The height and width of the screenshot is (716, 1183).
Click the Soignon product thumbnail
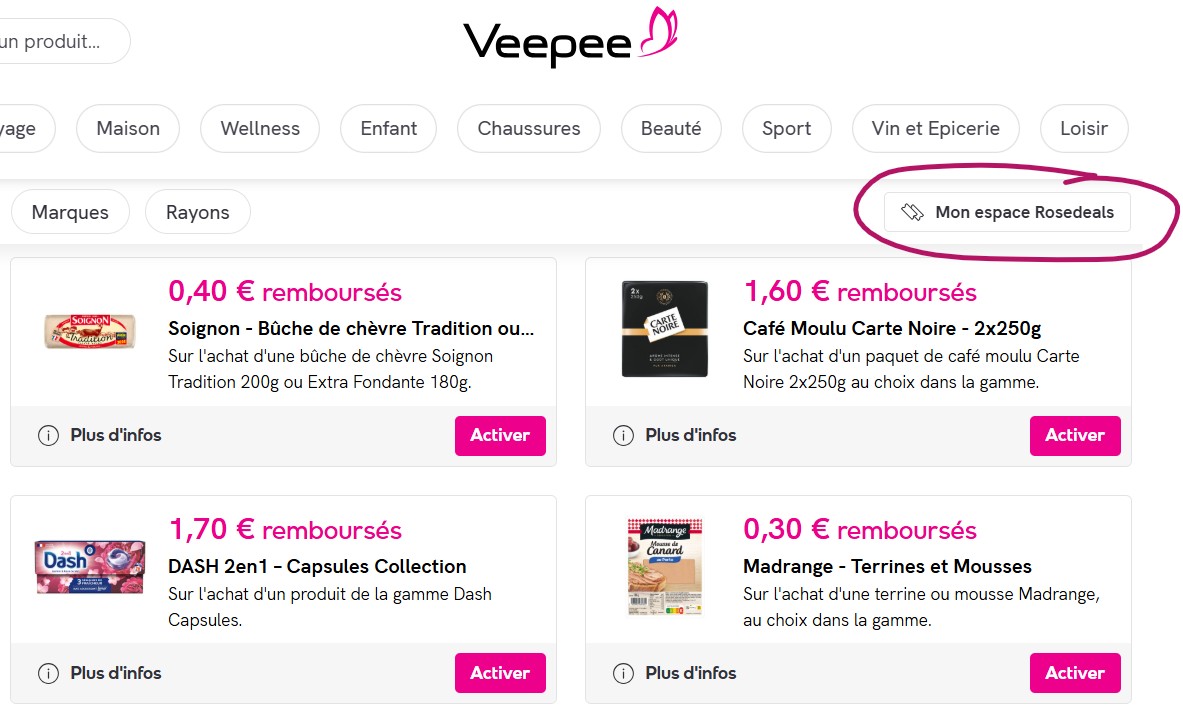point(89,330)
